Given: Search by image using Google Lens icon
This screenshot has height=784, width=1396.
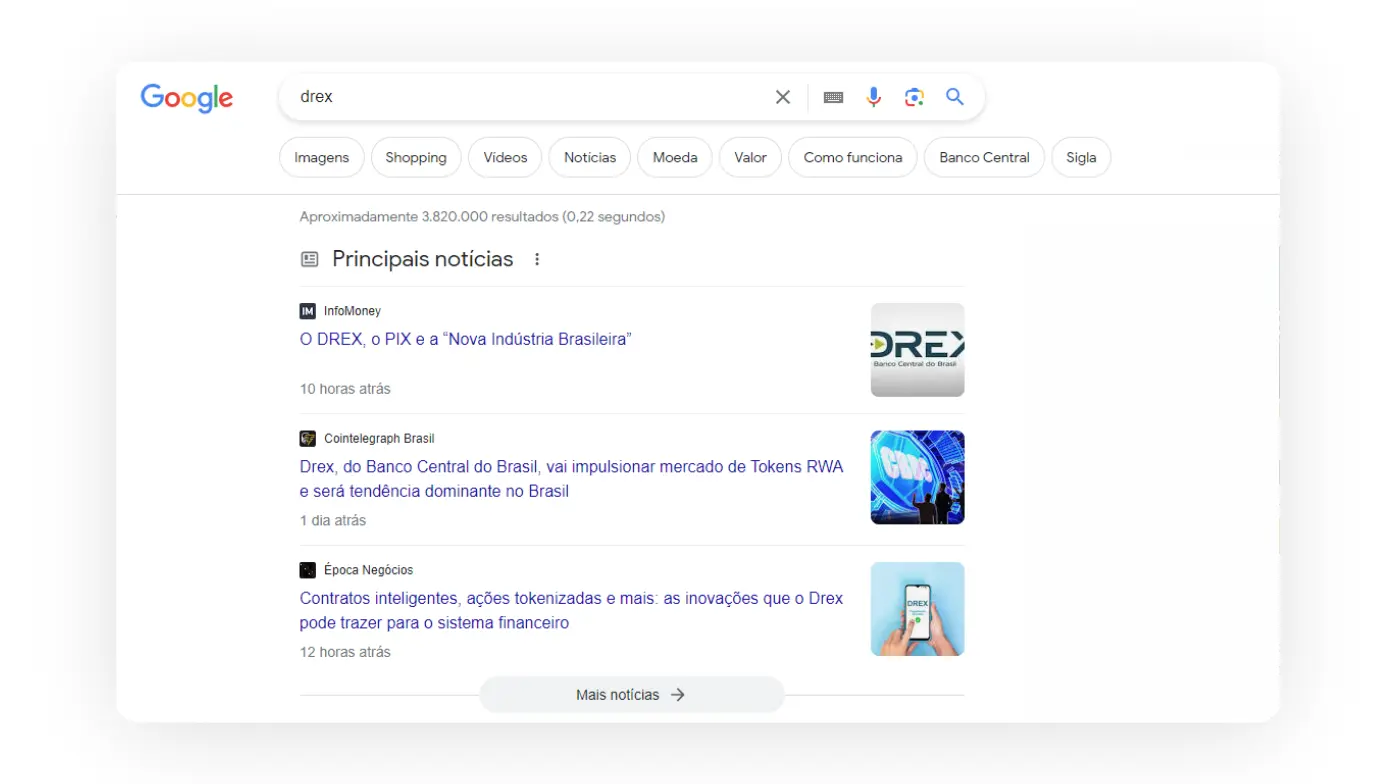Looking at the screenshot, I should pyautogui.click(x=913, y=96).
